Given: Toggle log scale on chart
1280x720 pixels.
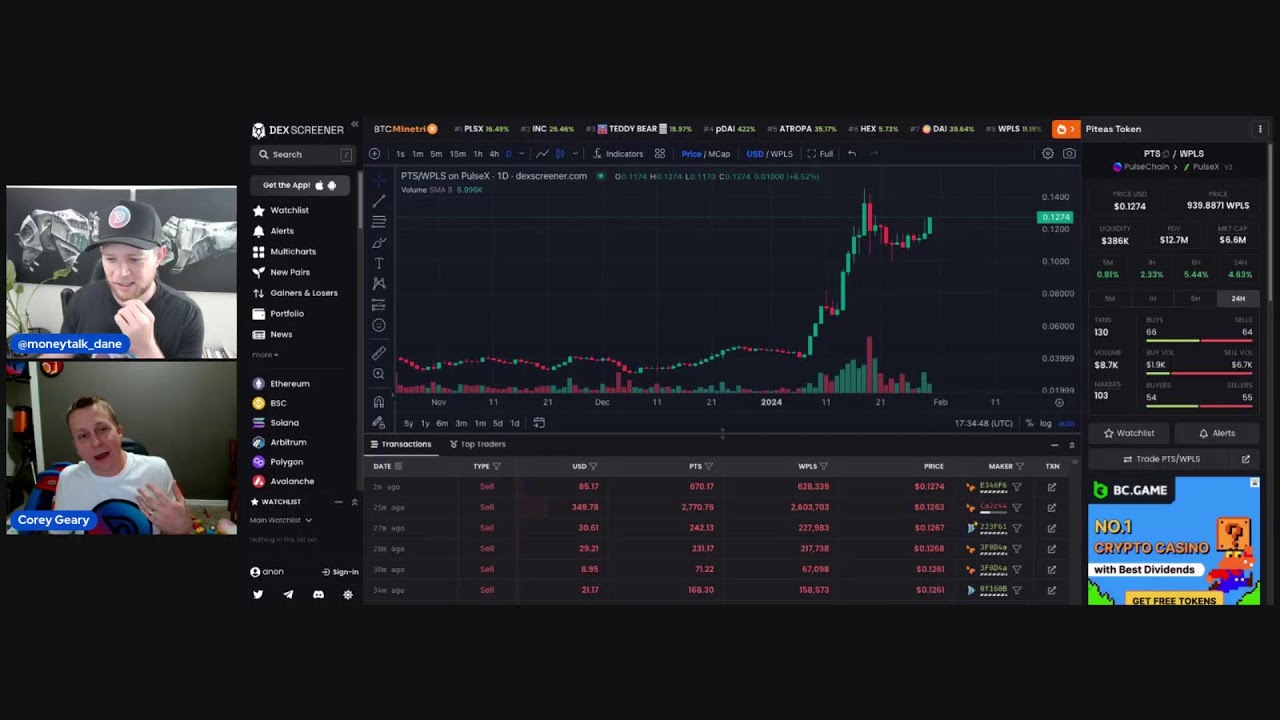Looking at the screenshot, I should click(x=1046, y=423).
